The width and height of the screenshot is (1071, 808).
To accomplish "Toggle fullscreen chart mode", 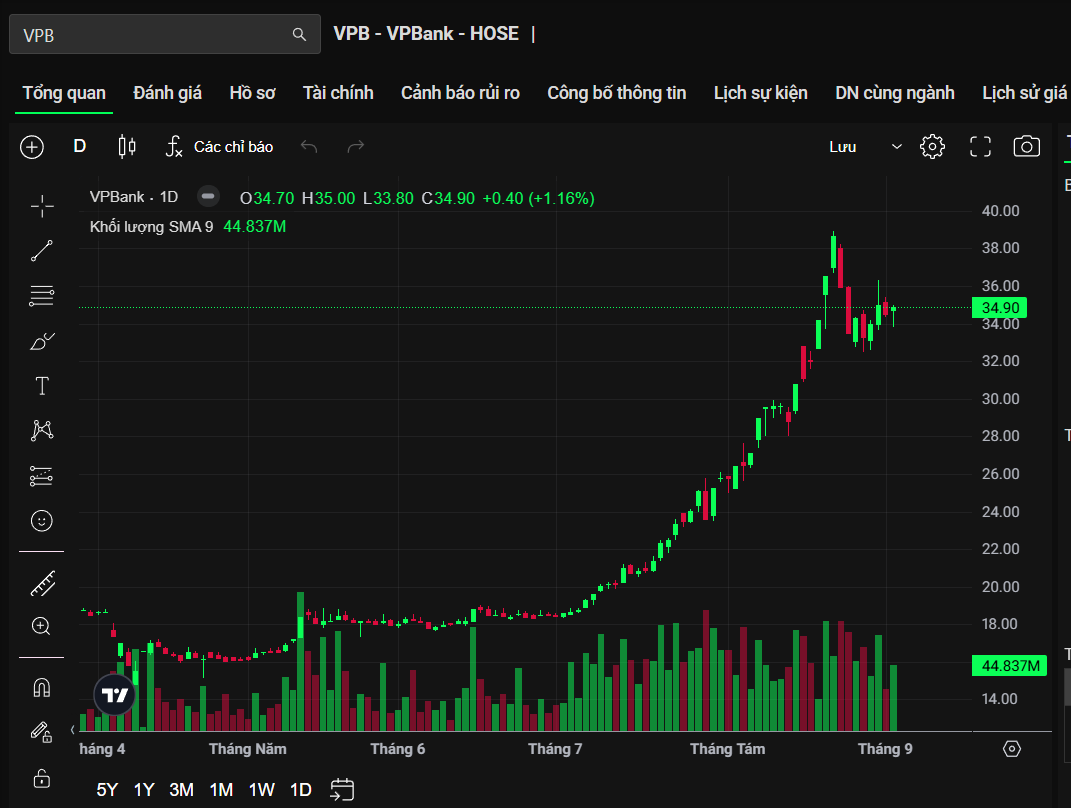I will [980, 147].
